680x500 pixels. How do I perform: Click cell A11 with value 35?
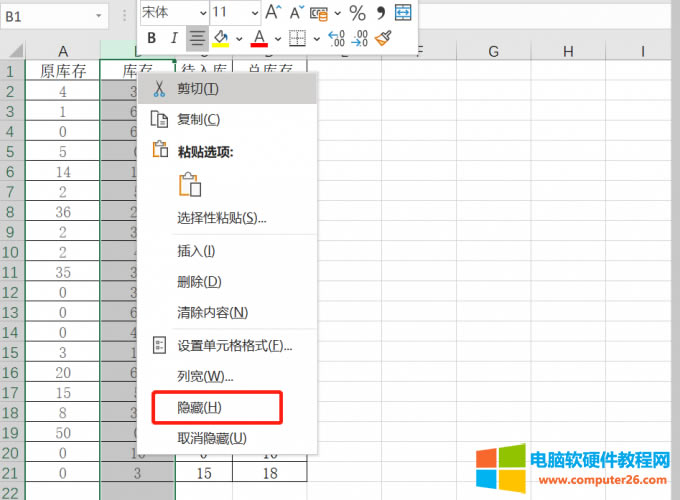(63, 272)
